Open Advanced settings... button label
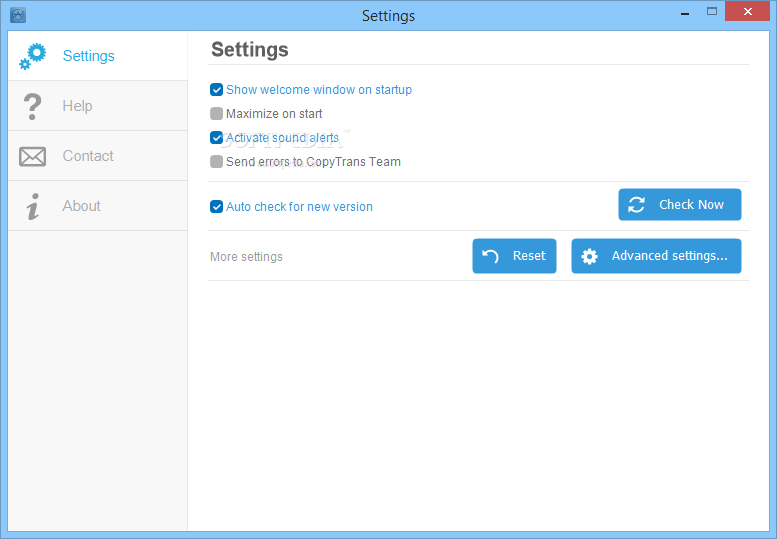 [669, 256]
